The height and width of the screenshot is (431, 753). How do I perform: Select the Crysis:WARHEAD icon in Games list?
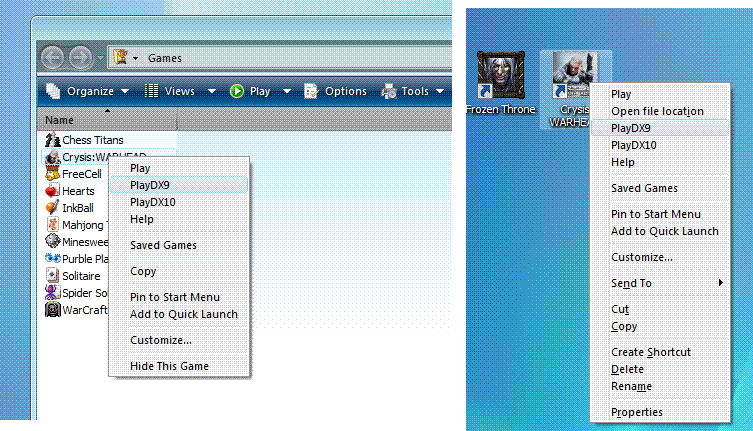52,157
